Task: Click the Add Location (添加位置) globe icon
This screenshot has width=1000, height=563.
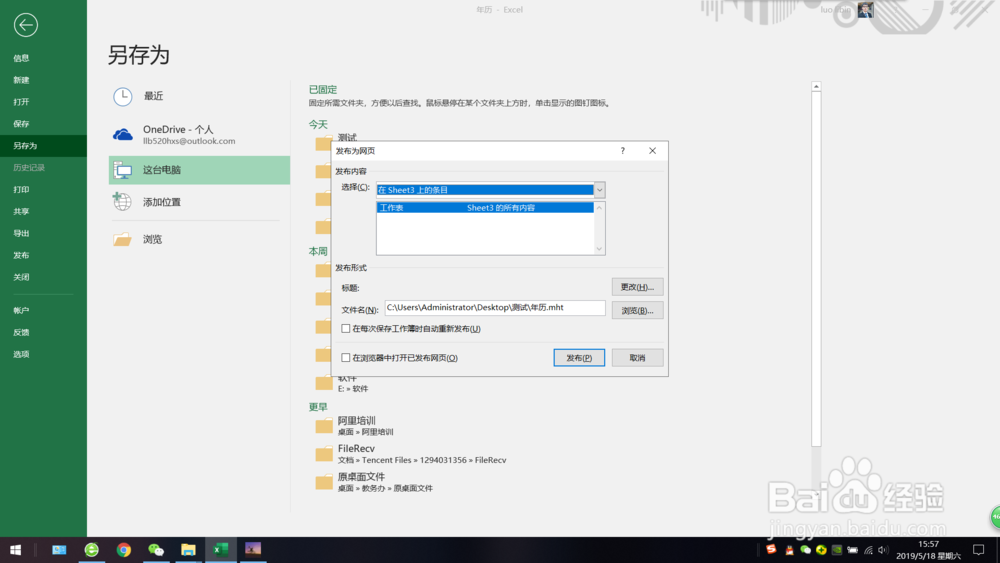Action: (x=122, y=201)
